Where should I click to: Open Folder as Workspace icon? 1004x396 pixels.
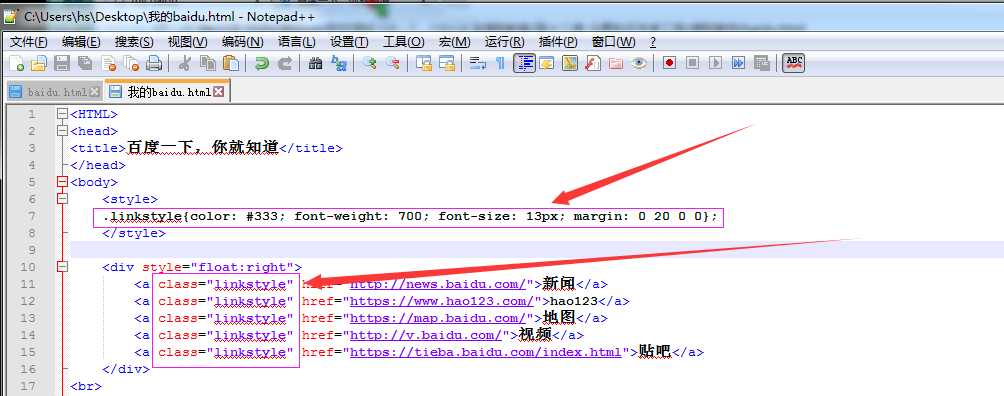(616, 63)
